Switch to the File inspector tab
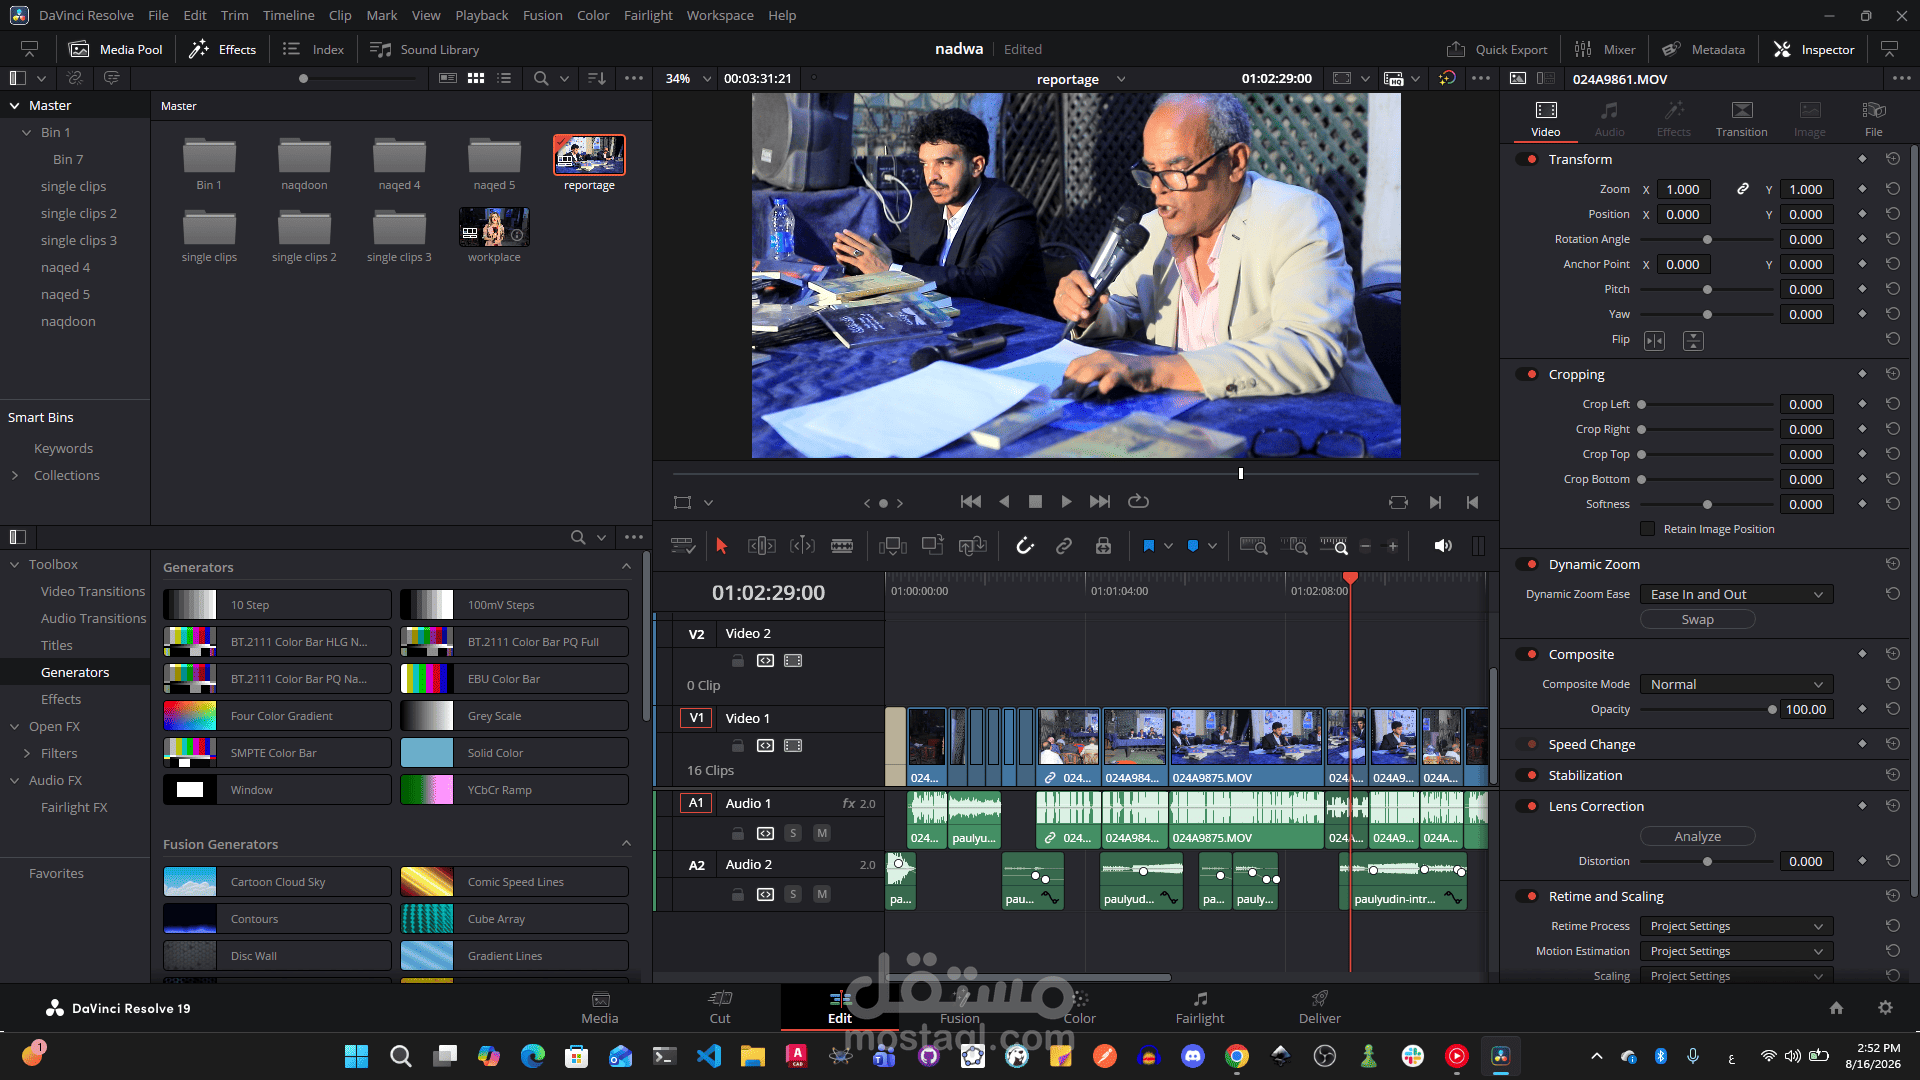1920x1080 pixels. point(1873,119)
